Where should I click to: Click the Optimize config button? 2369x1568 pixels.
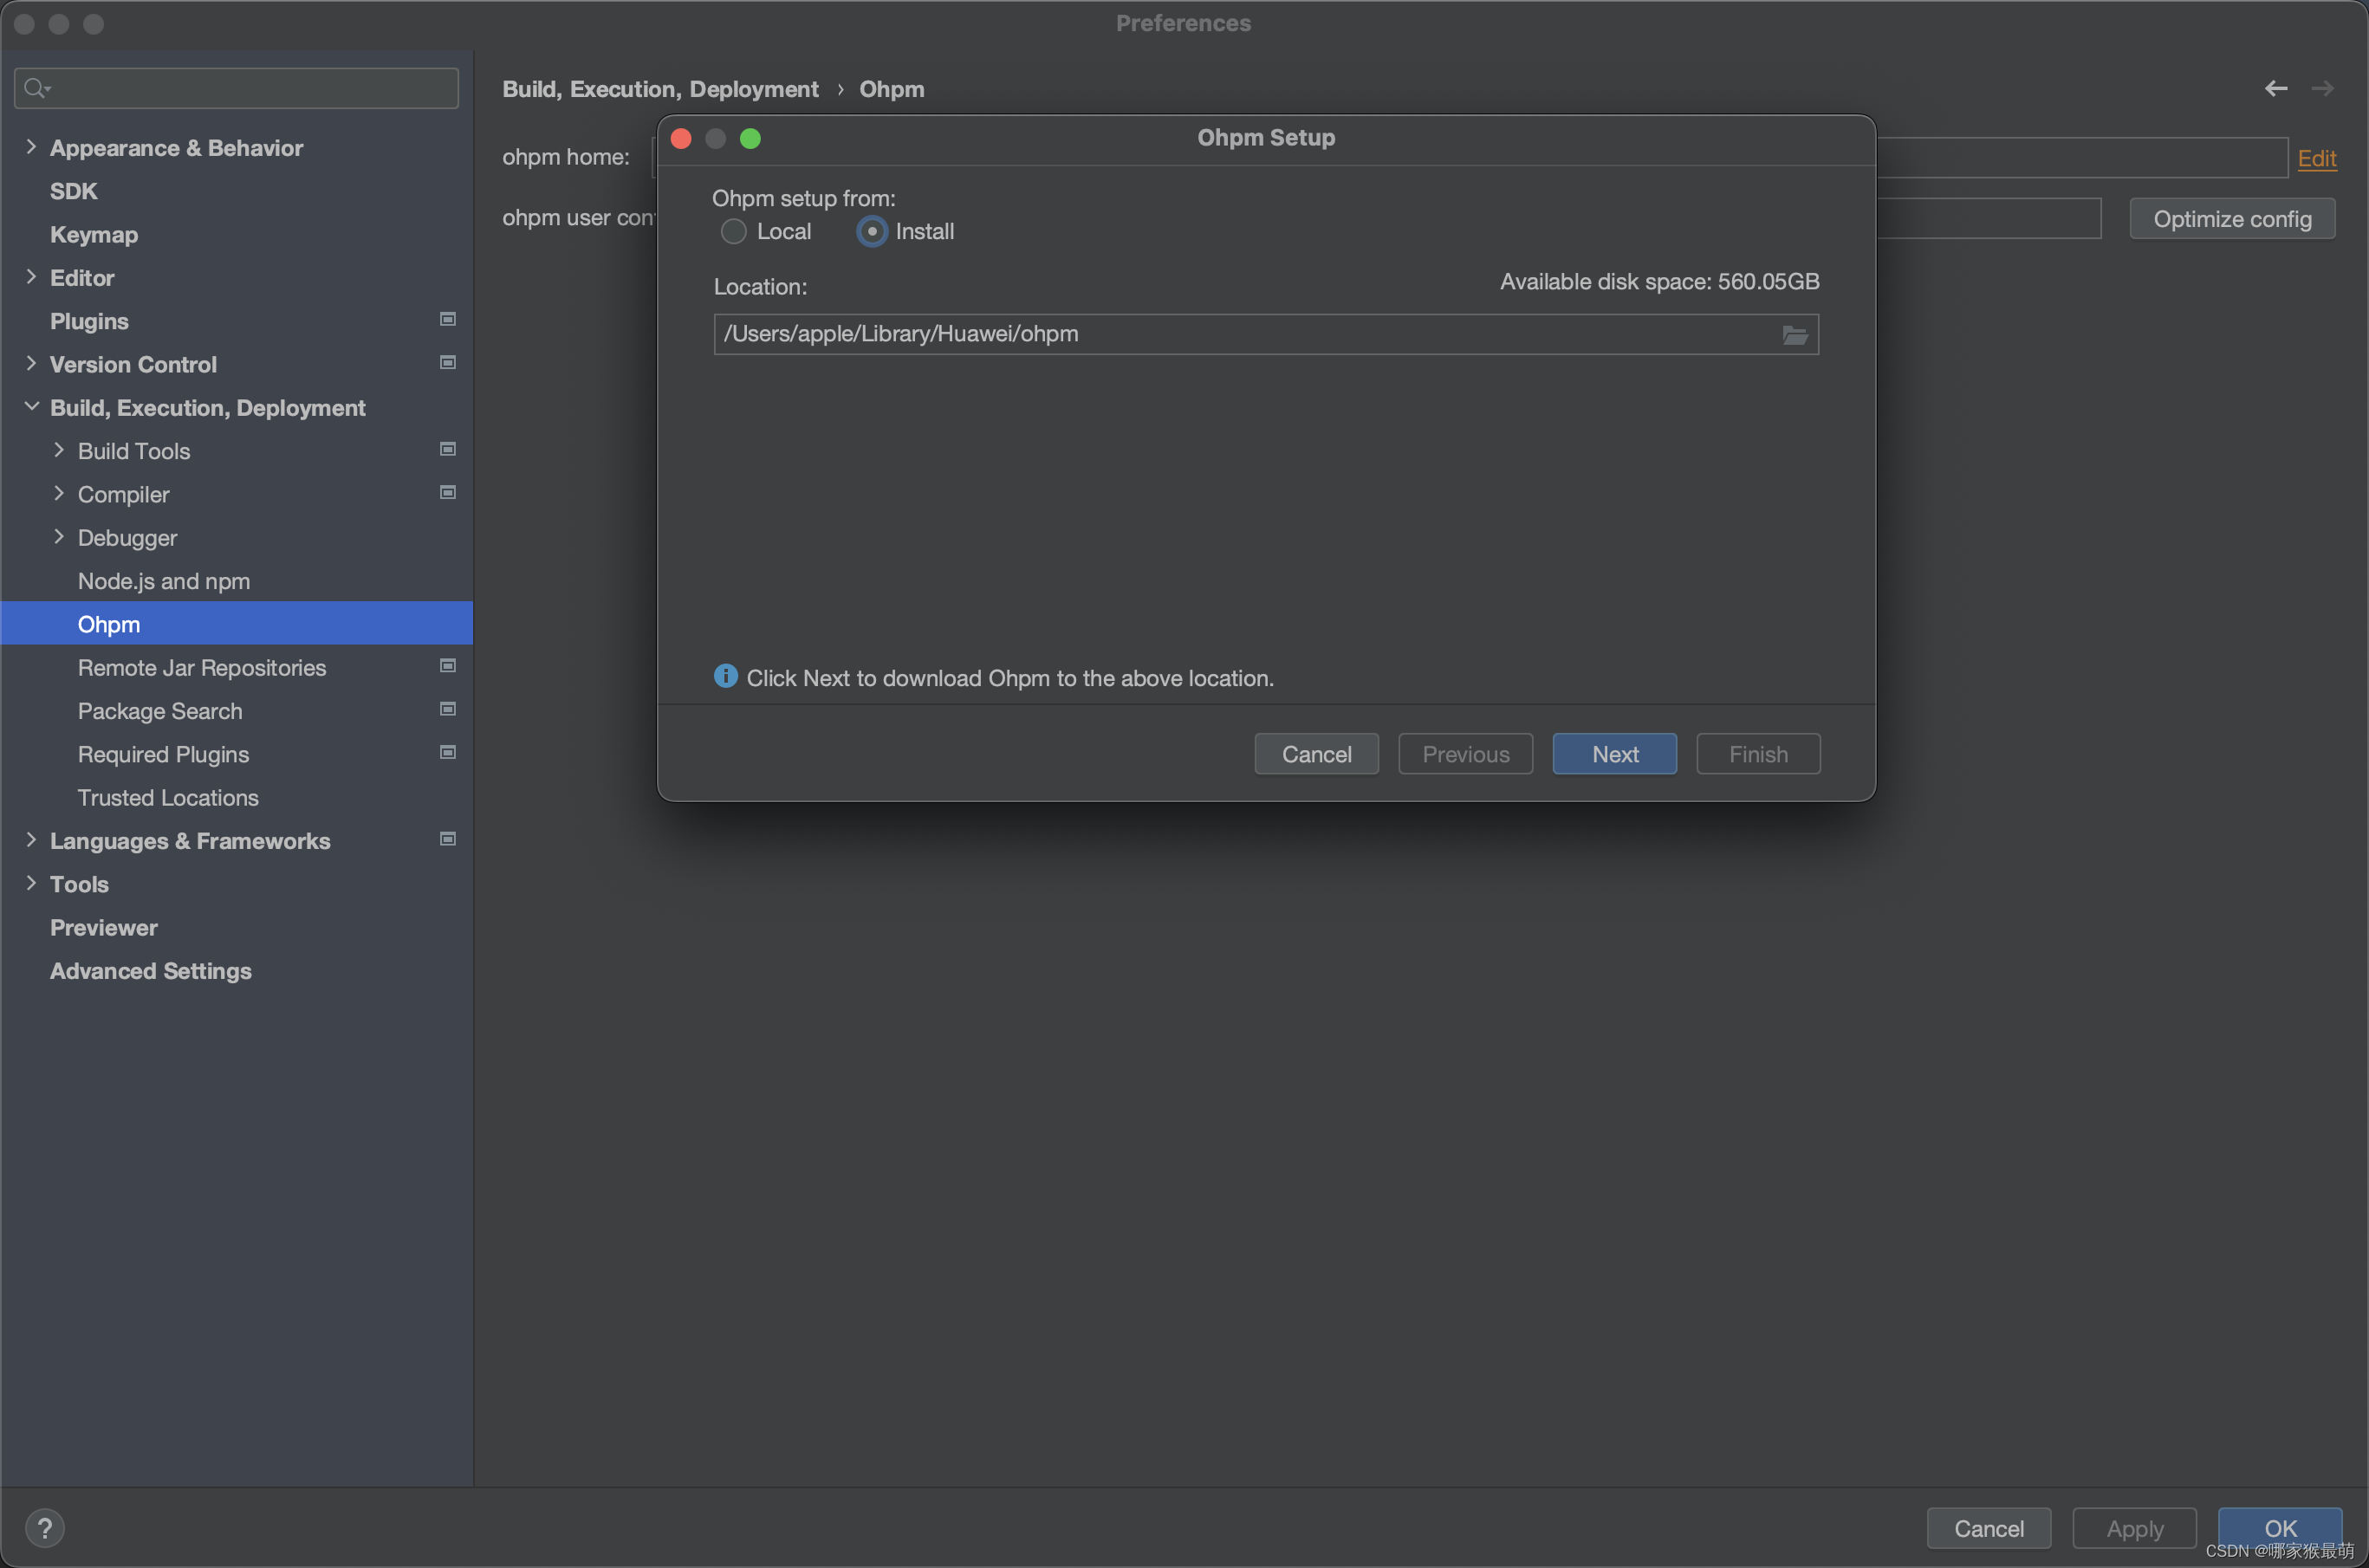tap(2232, 219)
